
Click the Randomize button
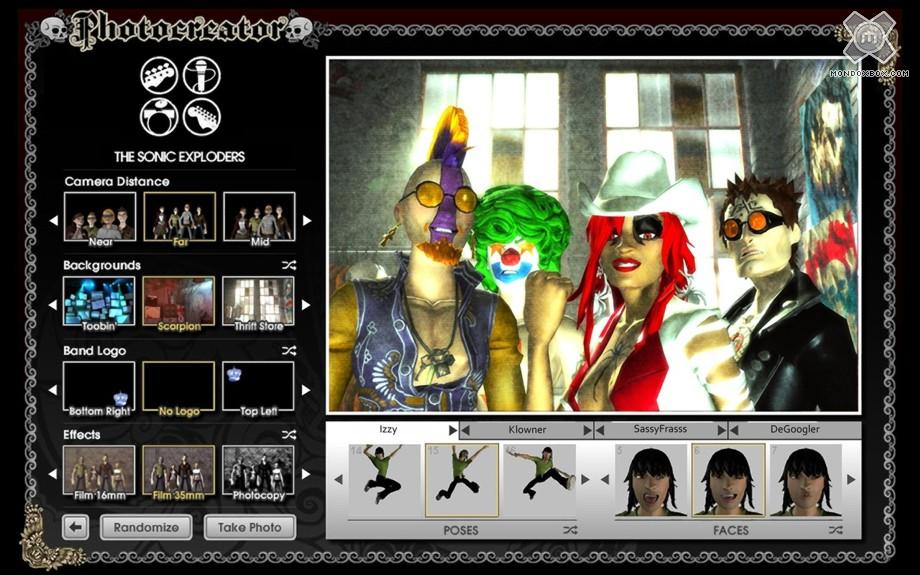[x=146, y=527]
